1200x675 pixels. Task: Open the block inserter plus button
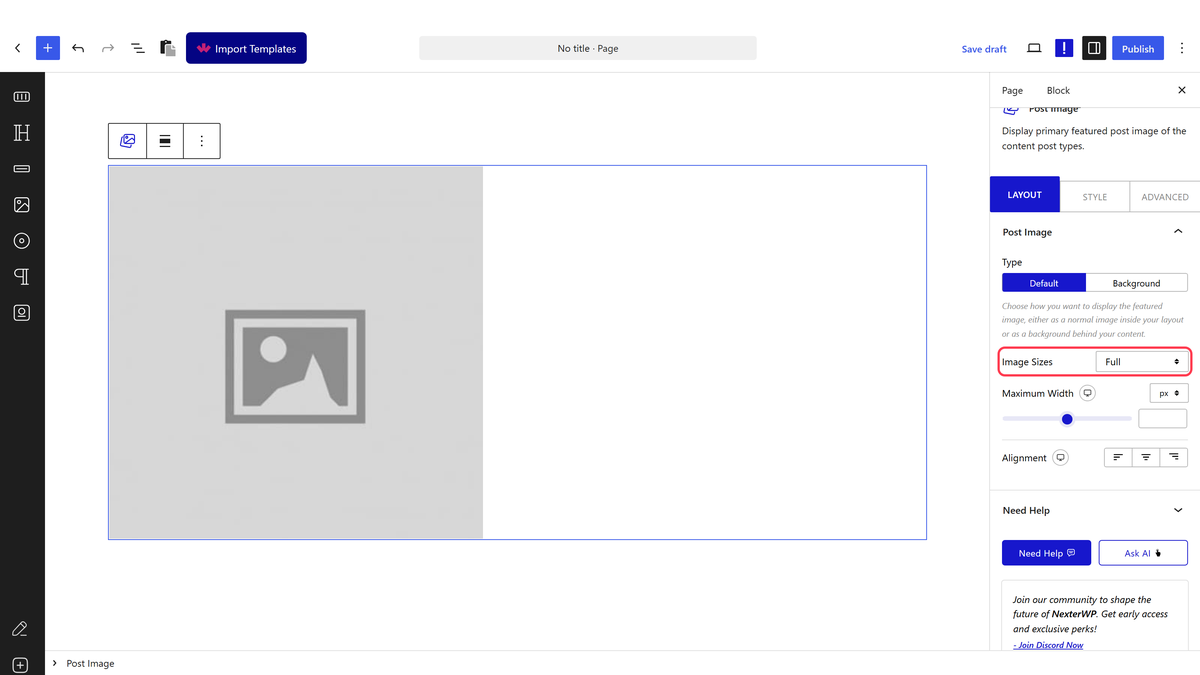point(48,48)
